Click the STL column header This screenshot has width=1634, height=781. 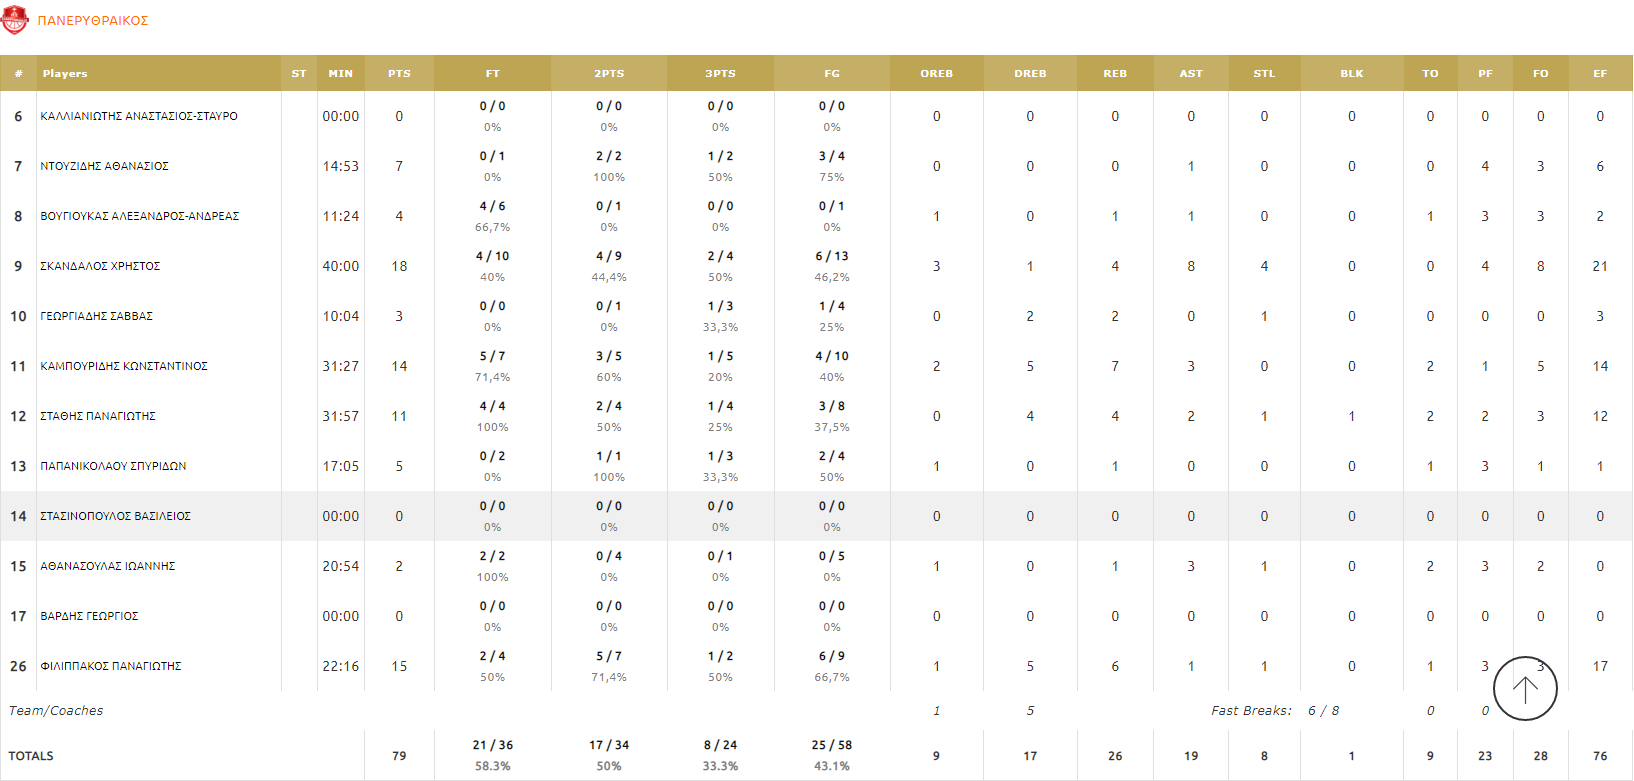point(1264,73)
